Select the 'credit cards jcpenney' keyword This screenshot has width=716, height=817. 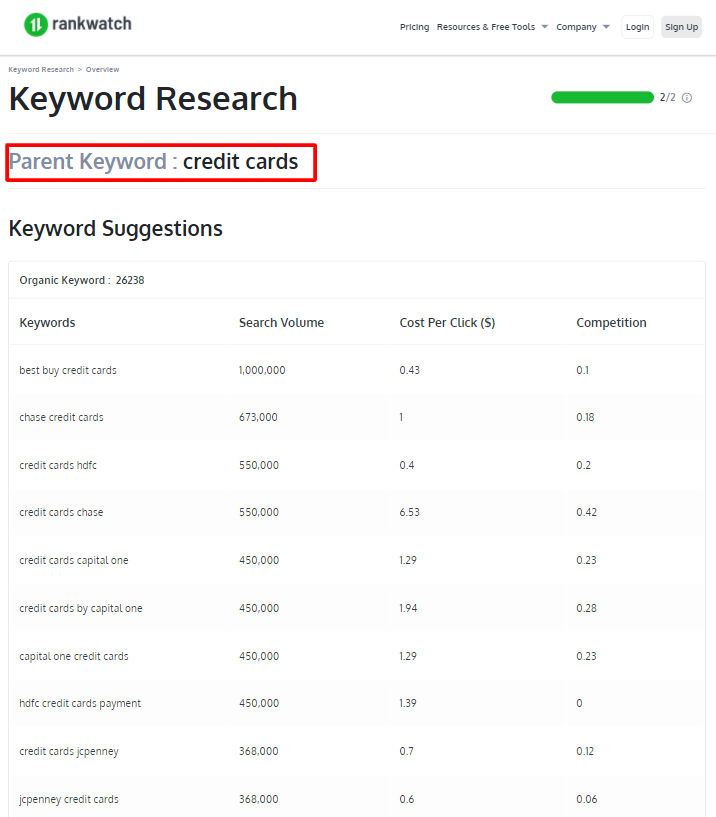[69, 751]
